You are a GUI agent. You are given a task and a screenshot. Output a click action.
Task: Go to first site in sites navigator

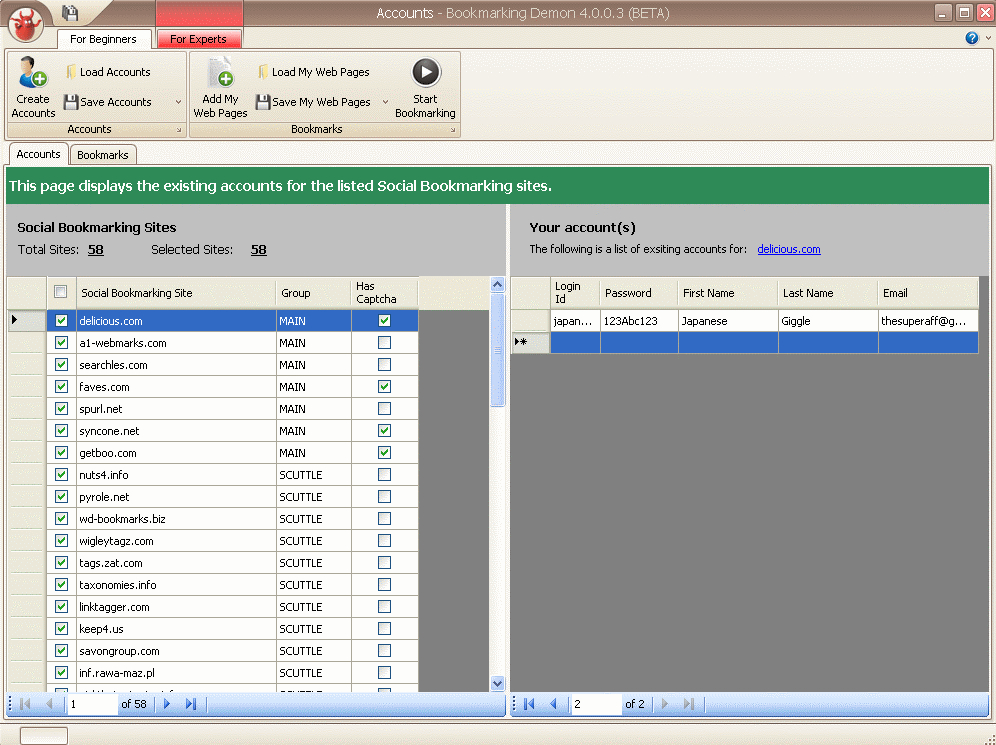25,704
